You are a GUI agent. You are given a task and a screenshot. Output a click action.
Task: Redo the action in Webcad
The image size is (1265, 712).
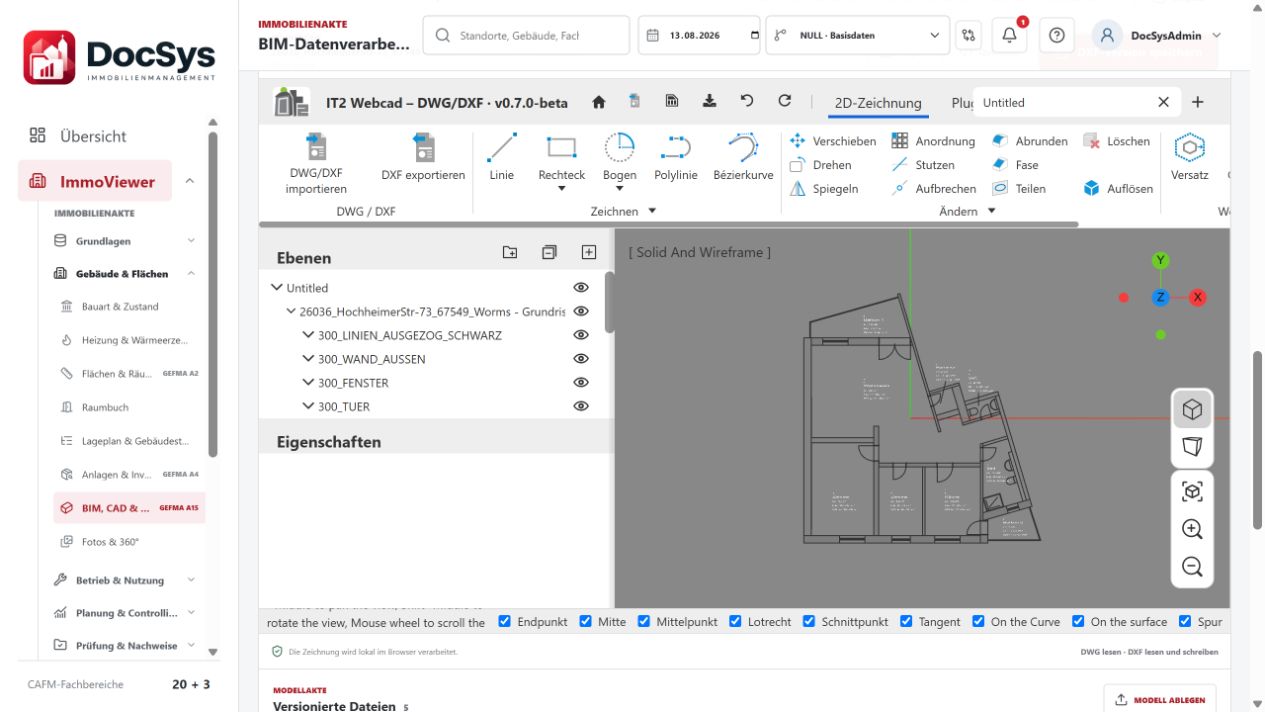(x=784, y=101)
